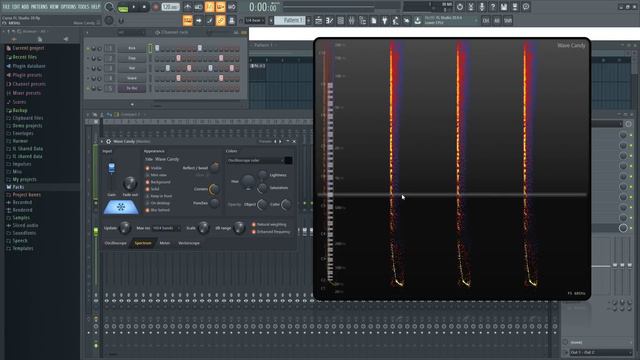Toggle the step edit arrow icon

[x=198, y=20]
